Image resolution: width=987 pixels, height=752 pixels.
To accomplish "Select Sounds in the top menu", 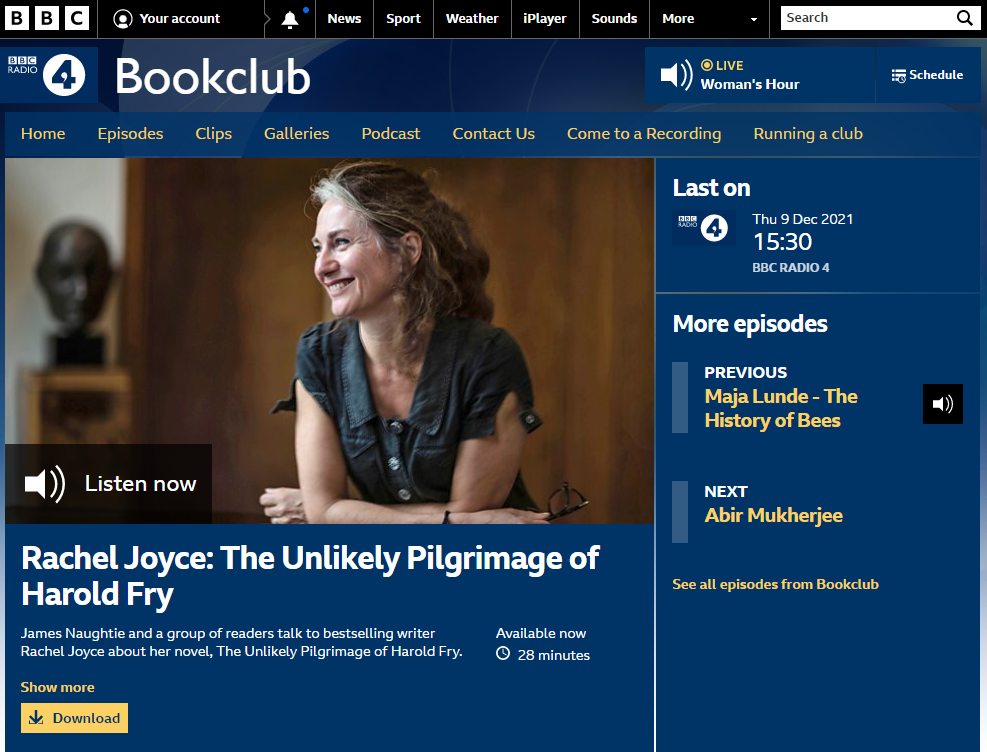I will pyautogui.click(x=614, y=19).
